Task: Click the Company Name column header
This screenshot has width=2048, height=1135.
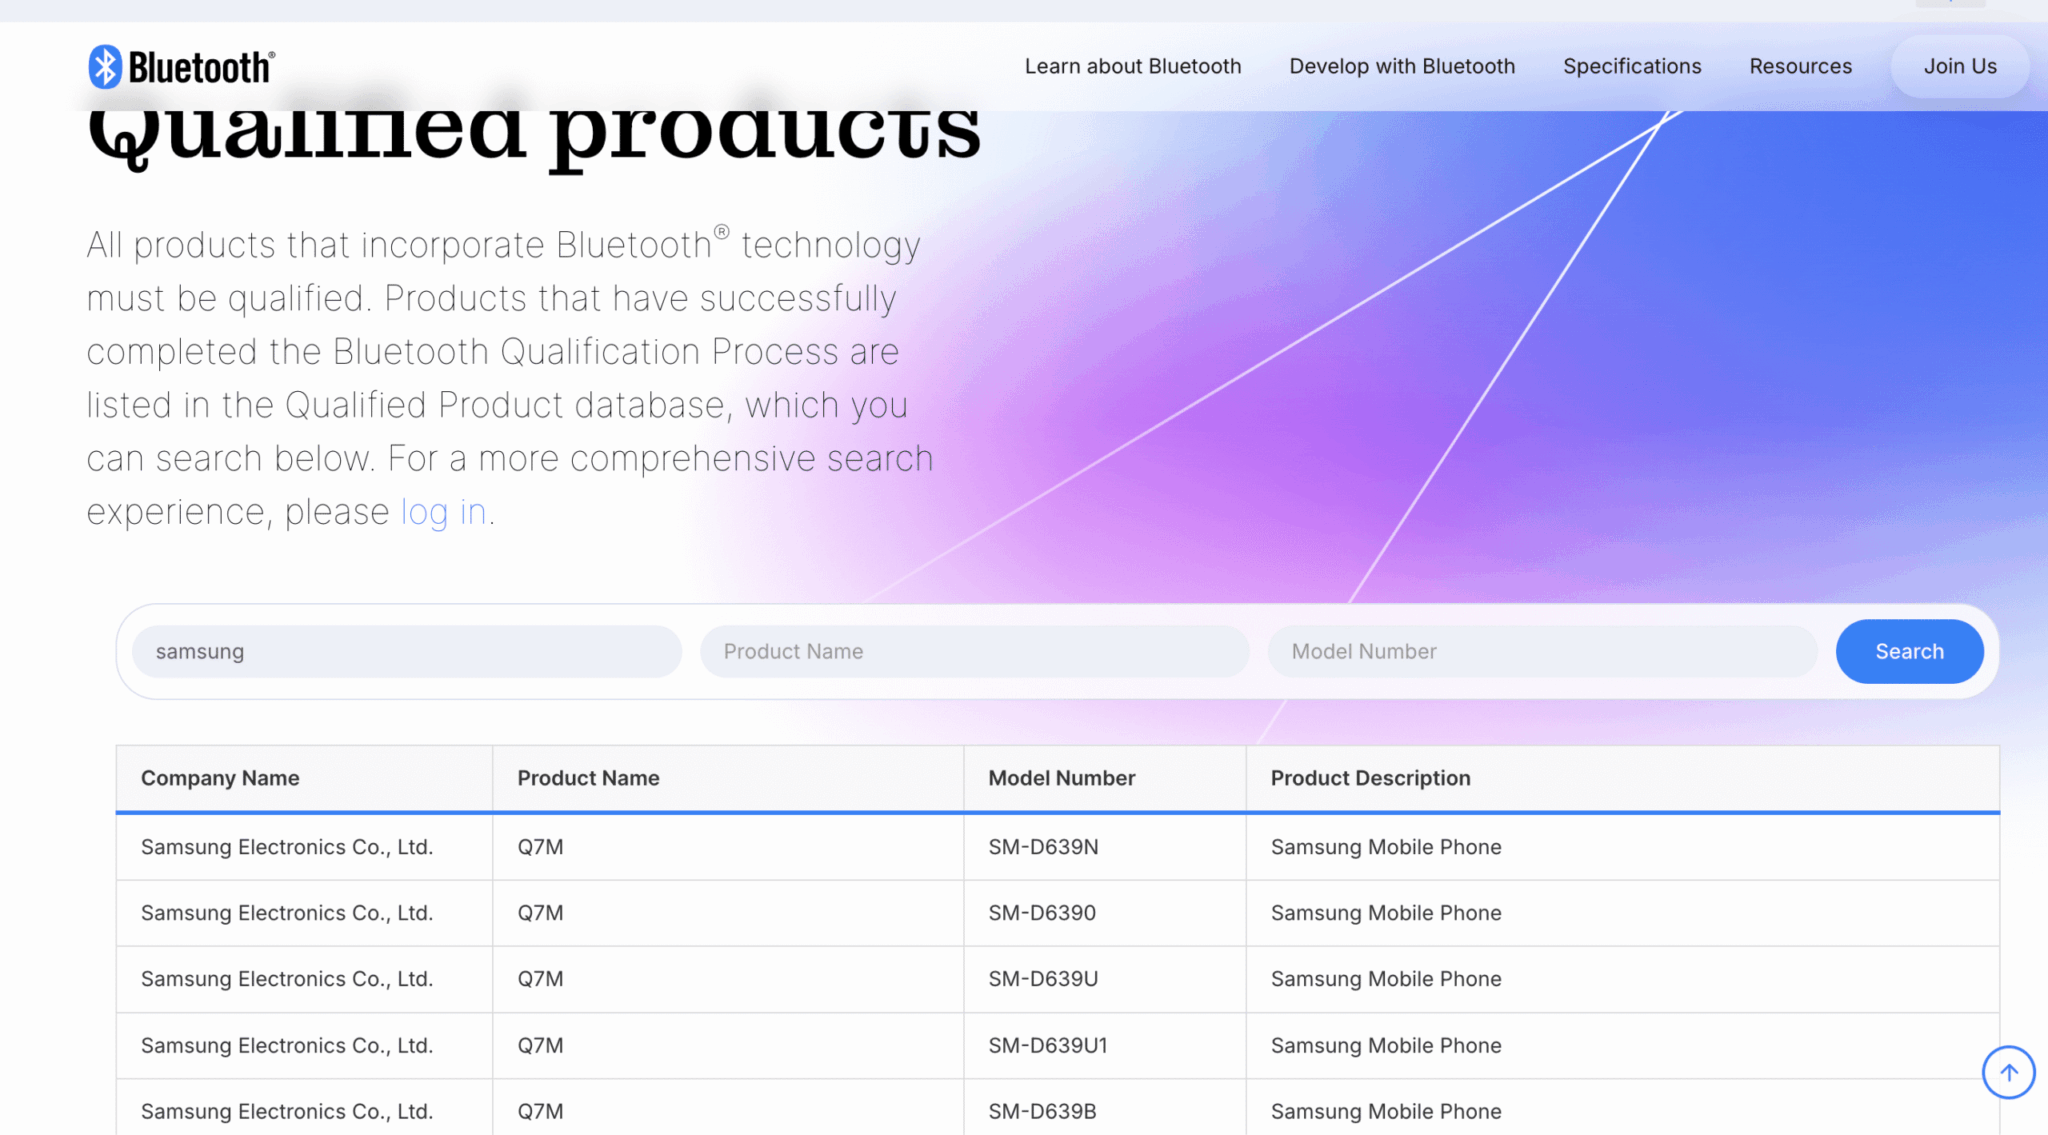Action: pyautogui.click(x=220, y=778)
